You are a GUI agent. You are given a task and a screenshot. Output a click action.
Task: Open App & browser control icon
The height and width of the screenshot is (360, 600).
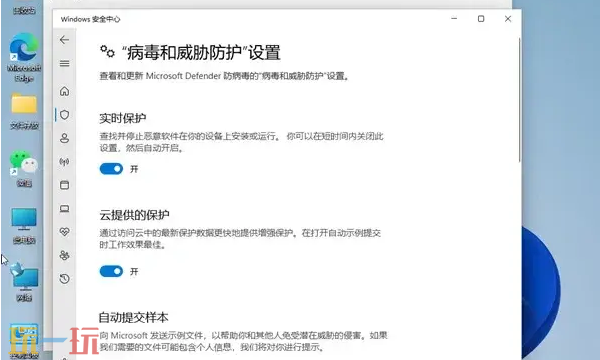tap(64, 185)
